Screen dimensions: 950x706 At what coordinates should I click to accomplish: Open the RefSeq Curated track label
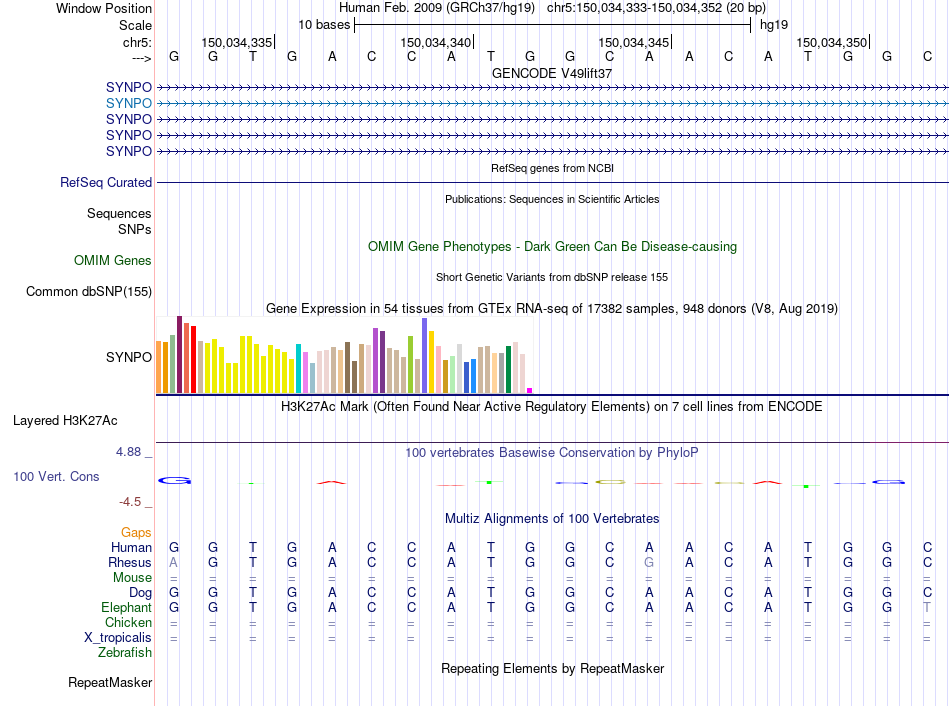point(106,182)
